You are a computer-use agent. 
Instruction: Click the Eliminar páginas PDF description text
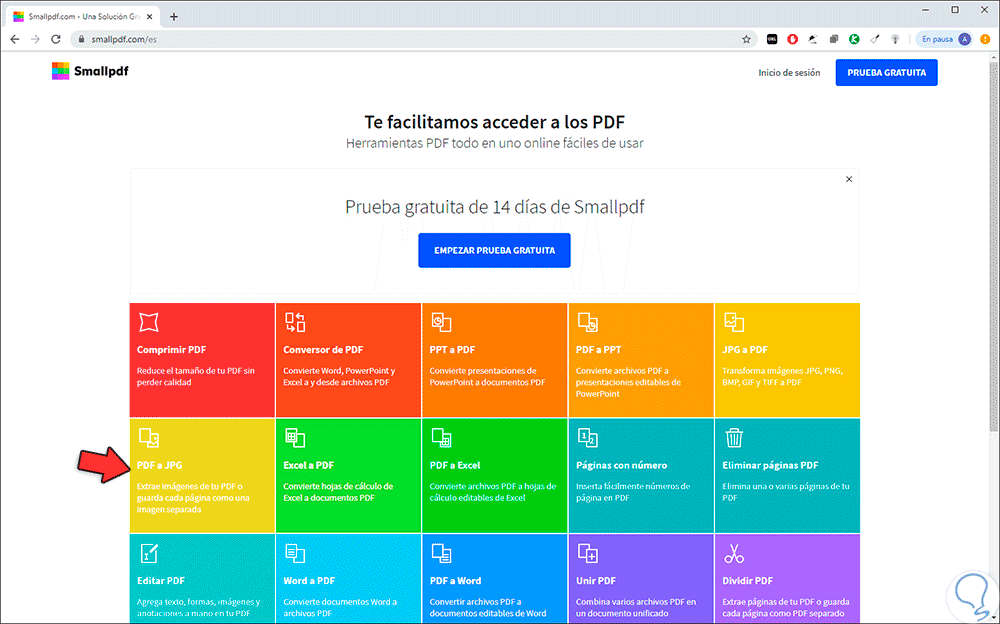tap(786, 492)
